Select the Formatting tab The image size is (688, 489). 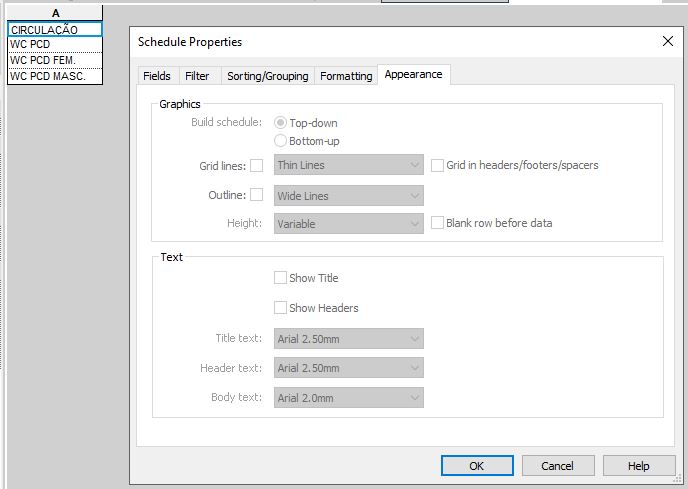tap(346, 76)
